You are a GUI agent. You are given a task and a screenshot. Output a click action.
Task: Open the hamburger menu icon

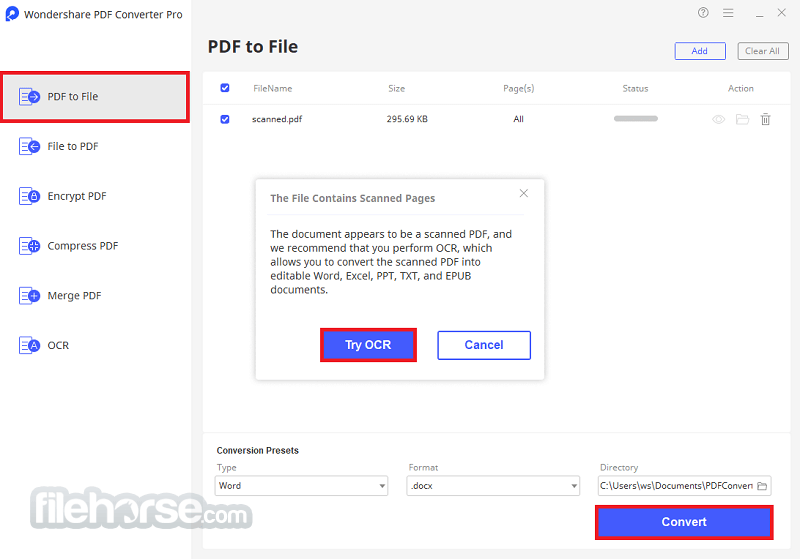[728, 13]
